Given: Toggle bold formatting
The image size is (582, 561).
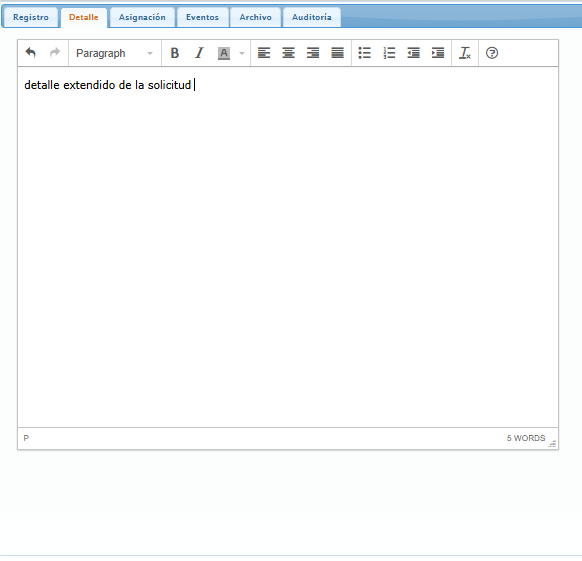Looking at the screenshot, I should click(x=174, y=53).
